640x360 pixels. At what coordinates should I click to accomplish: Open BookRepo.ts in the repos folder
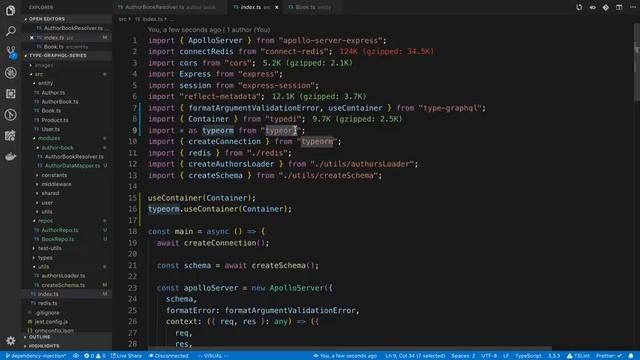pos(66,239)
